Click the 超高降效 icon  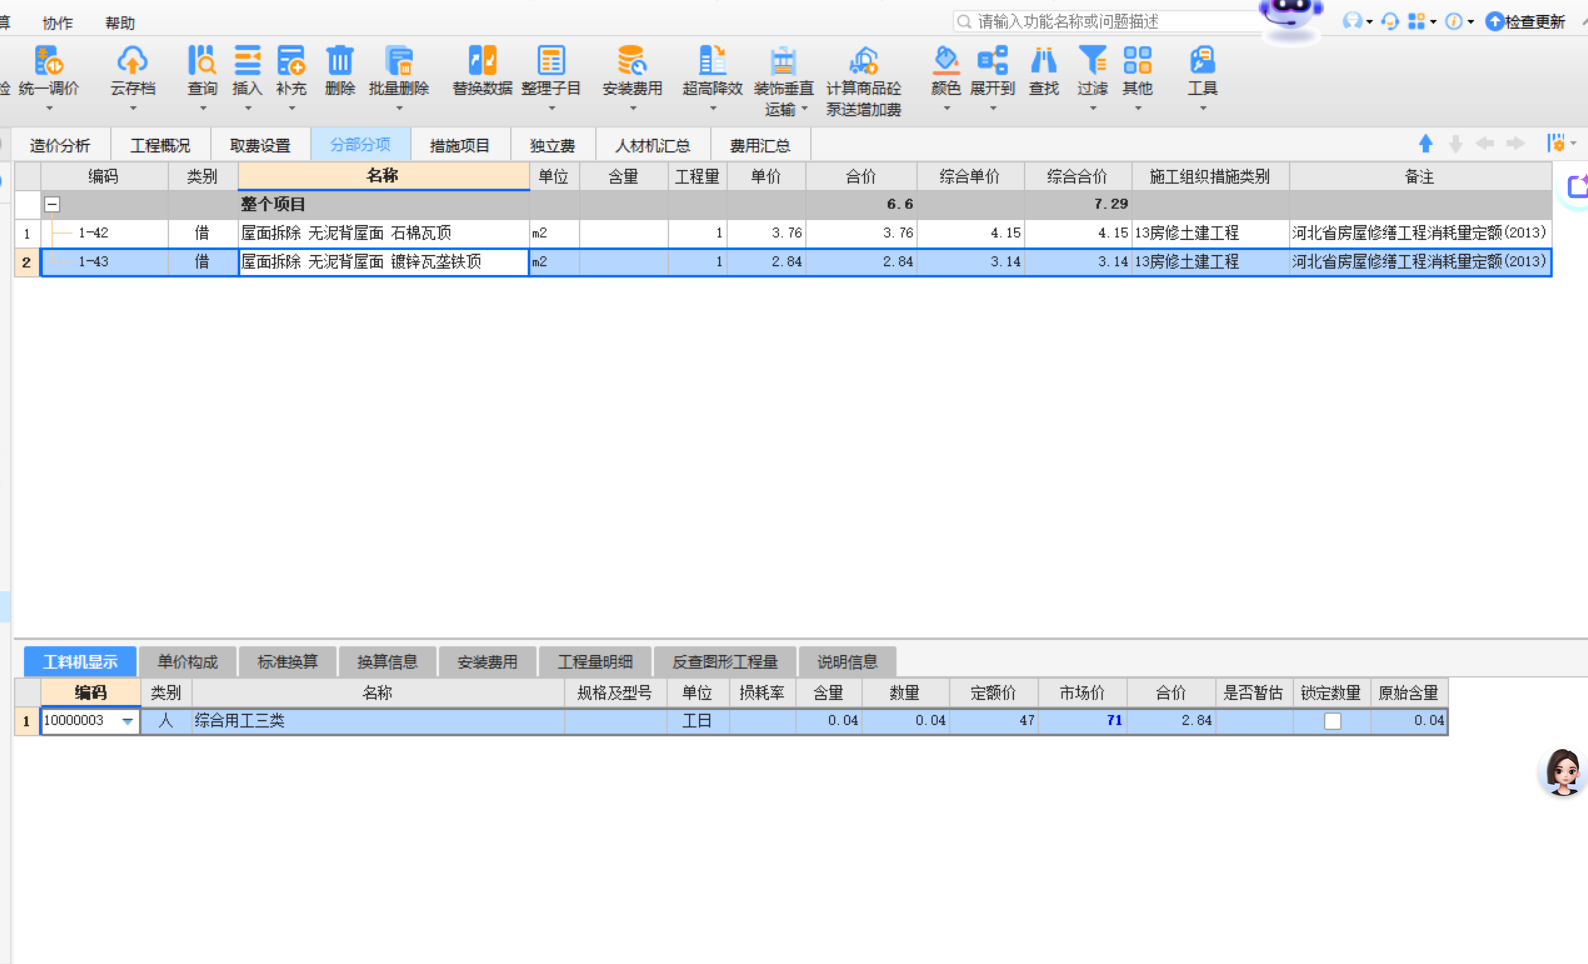point(712,61)
